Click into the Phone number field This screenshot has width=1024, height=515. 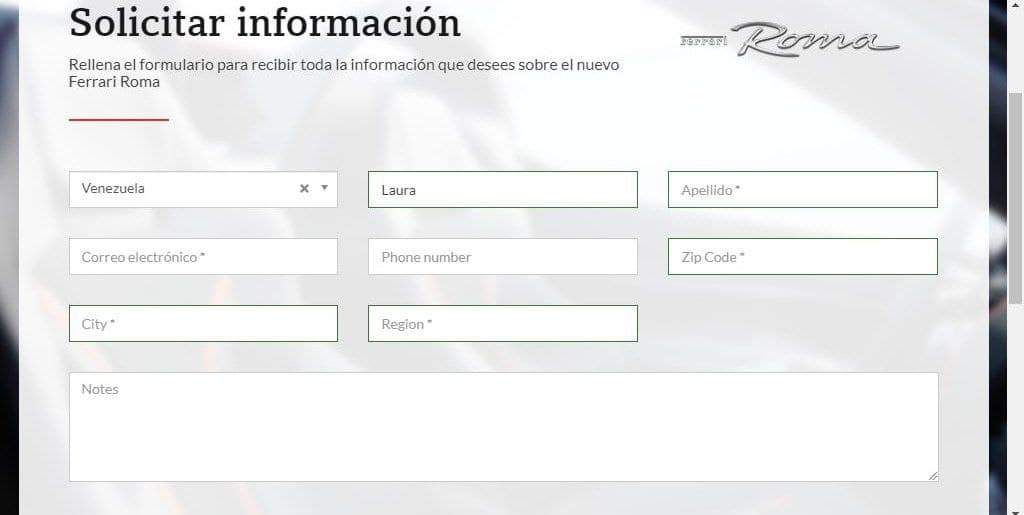tap(503, 257)
